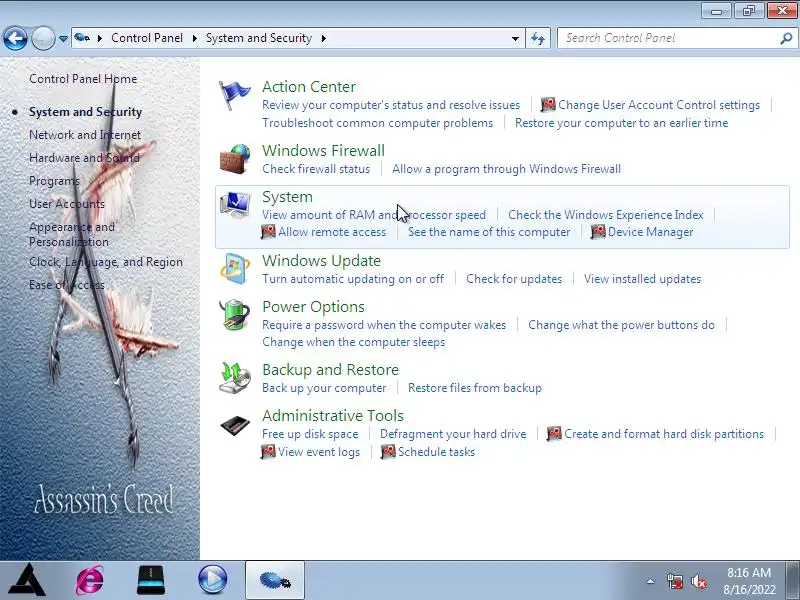This screenshot has height=600, width=800.
Task: Open Windows Update heading link
Action: (x=321, y=261)
